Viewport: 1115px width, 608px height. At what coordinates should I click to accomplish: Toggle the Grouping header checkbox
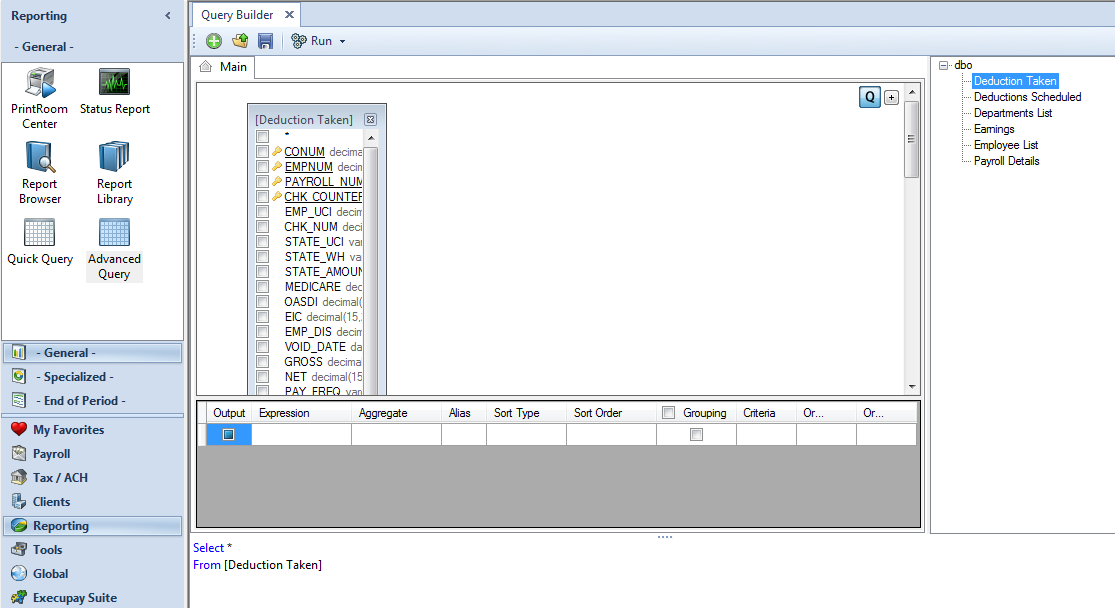coord(668,413)
